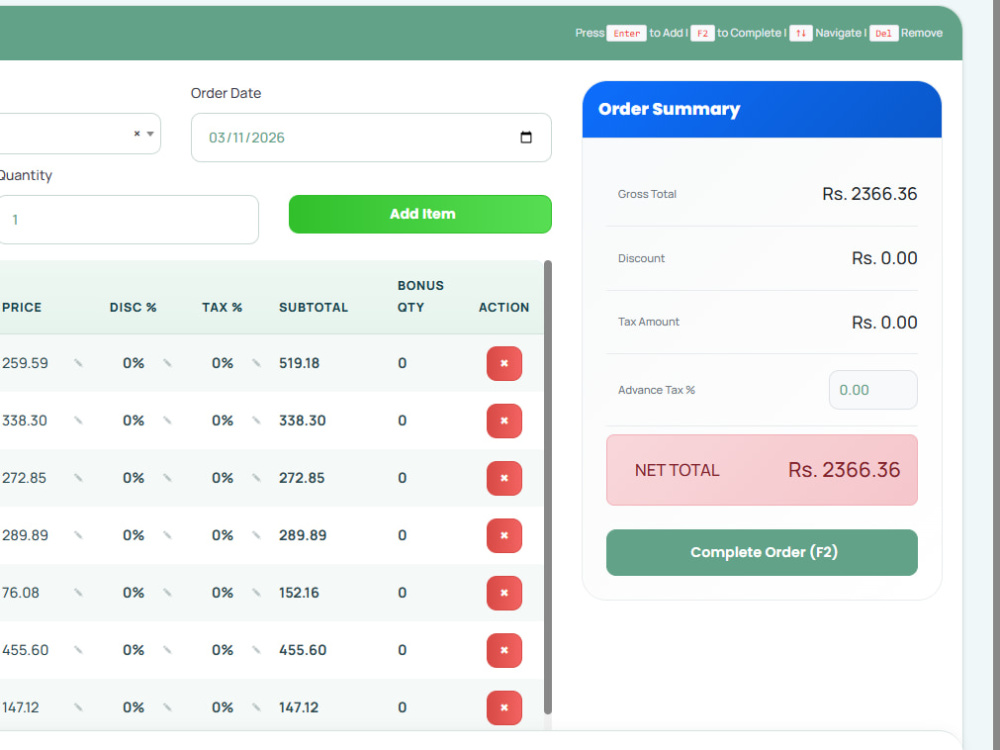The height and width of the screenshot is (750, 1000).
Task: Remove the item with subtotal 147.12
Action: [x=504, y=708]
